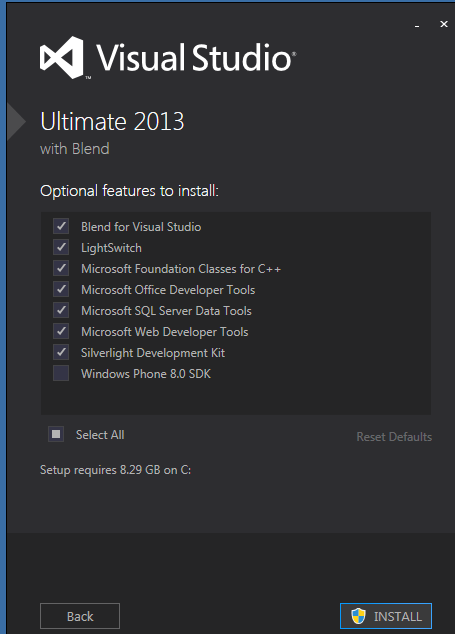
Task: Toggle Microsoft Web Developer Tools checkbox
Action: coord(61,332)
